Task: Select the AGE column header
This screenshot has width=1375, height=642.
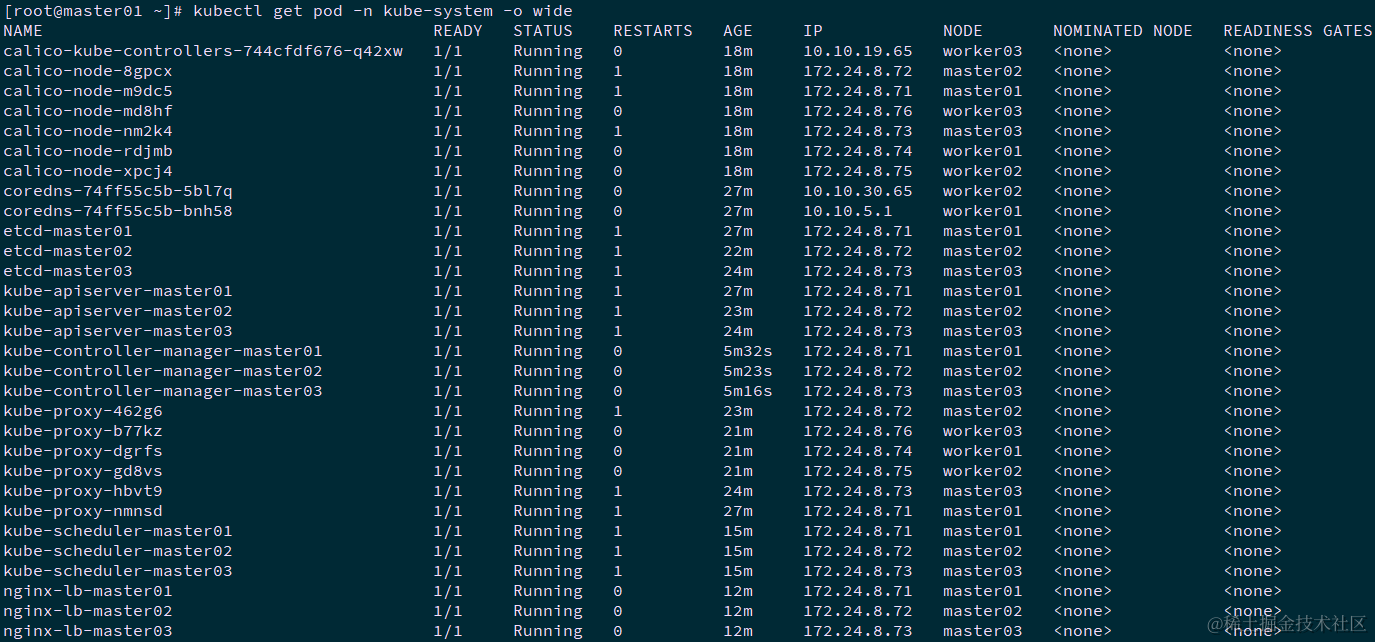Action: coord(738,31)
